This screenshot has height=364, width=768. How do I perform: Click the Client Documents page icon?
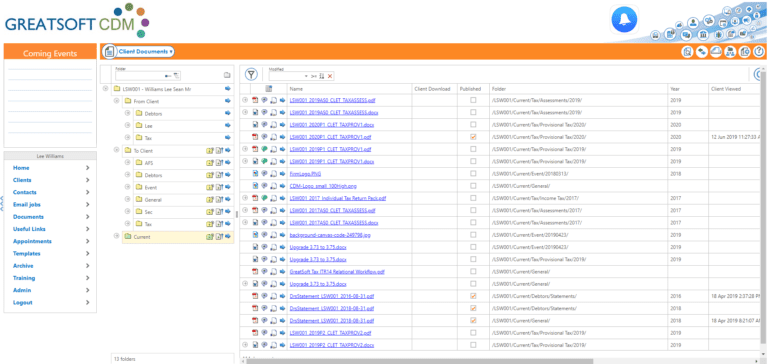click(109, 51)
